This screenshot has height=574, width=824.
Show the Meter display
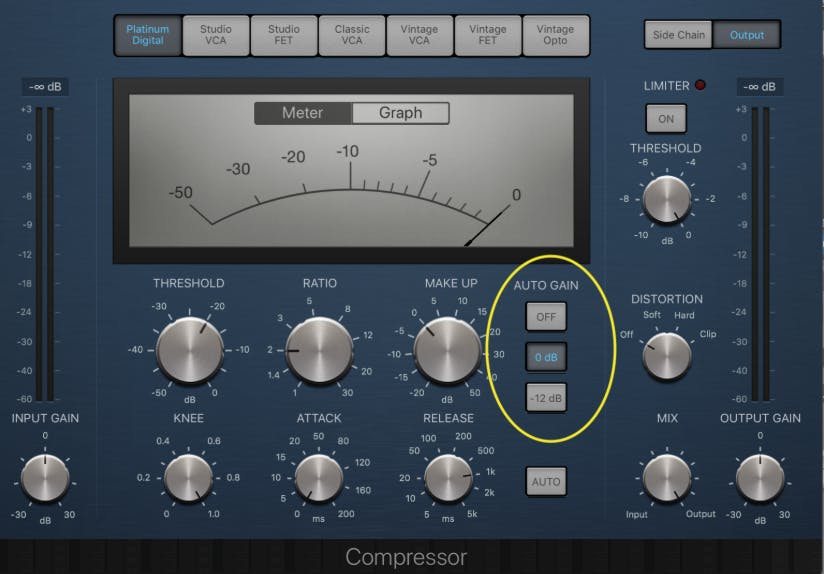302,113
